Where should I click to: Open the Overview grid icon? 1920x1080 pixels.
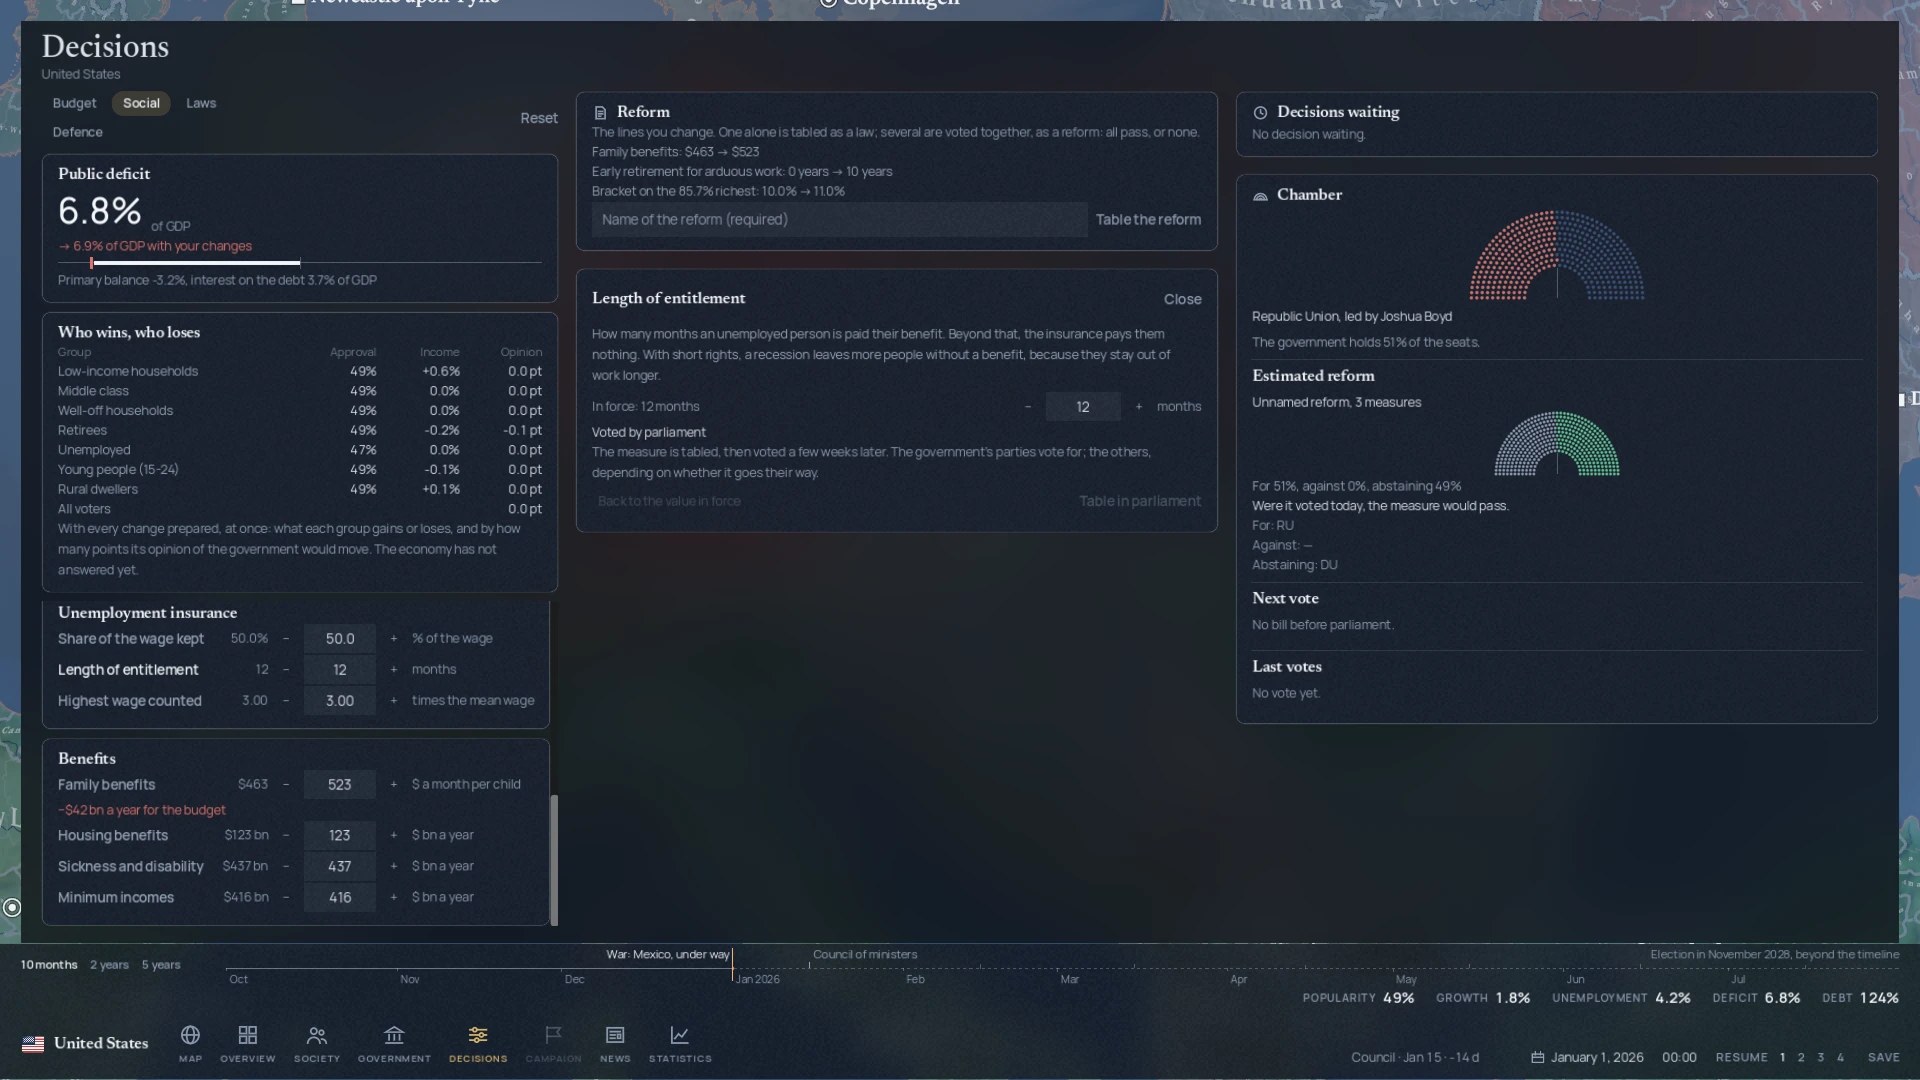pos(247,1035)
